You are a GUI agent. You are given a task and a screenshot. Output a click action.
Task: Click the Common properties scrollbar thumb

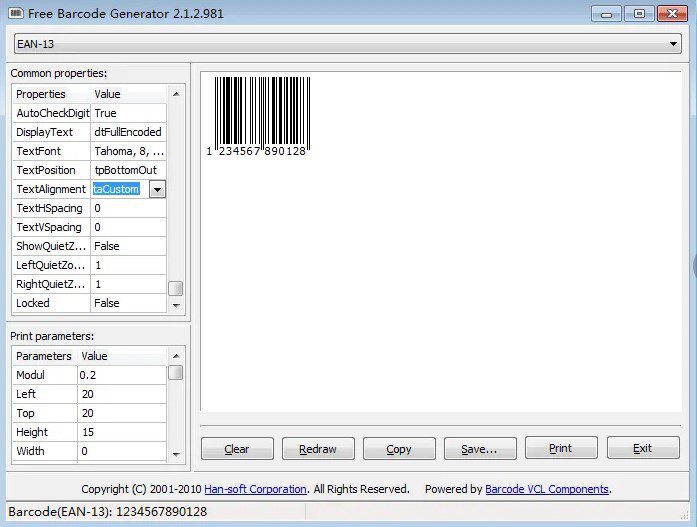(176, 288)
